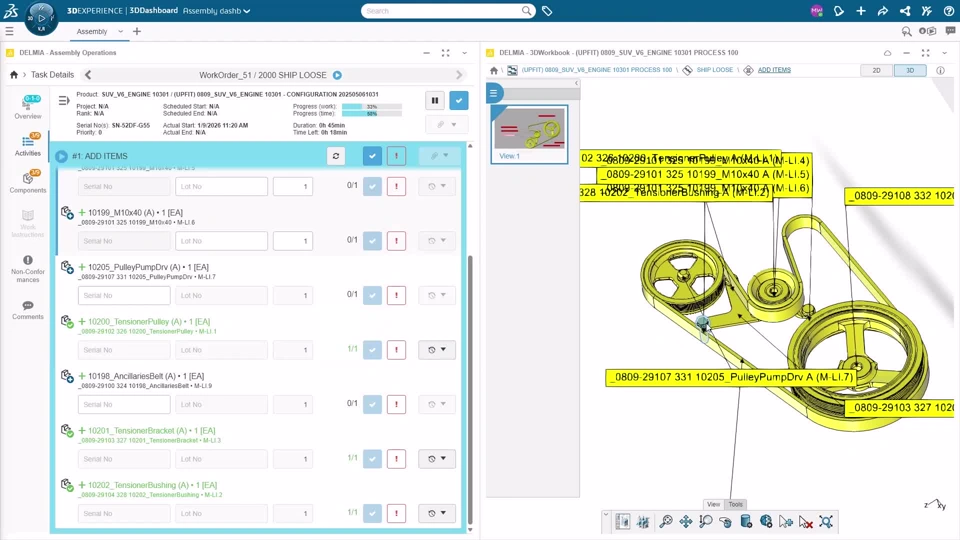
Task: Mark the work order task complete
Action: click(x=459, y=100)
